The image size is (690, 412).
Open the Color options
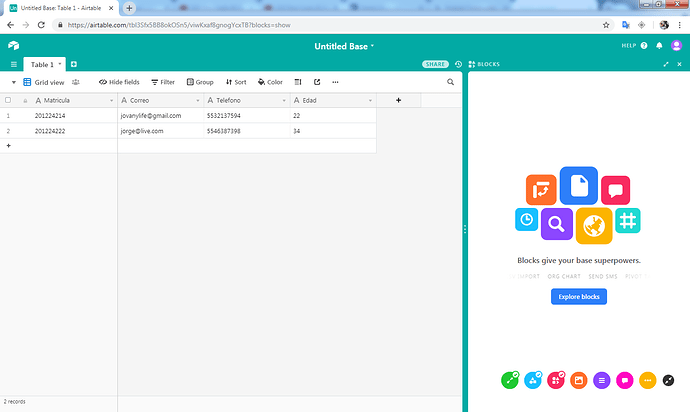pos(270,82)
